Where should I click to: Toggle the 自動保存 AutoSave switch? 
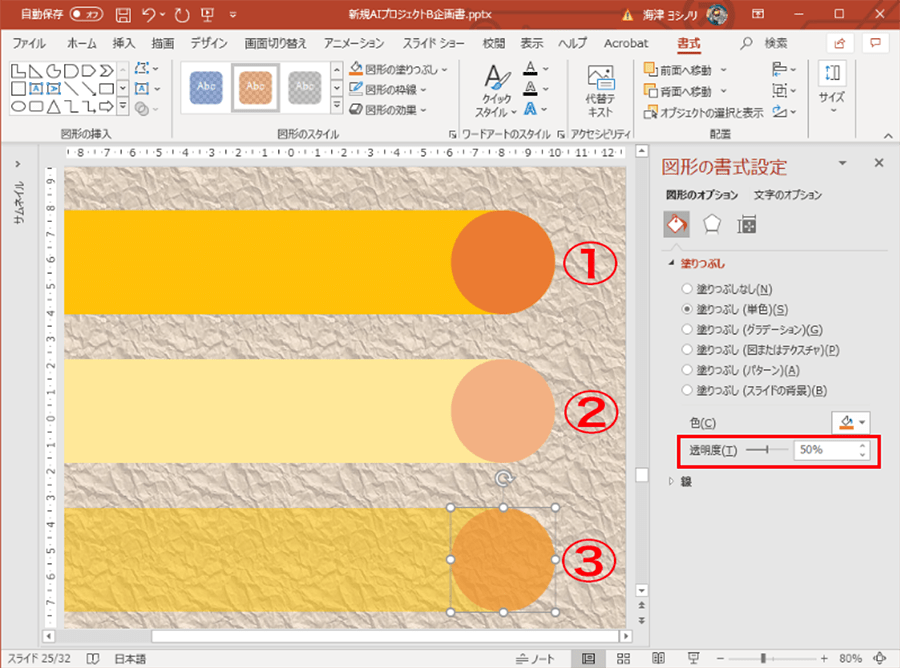coord(86,15)
